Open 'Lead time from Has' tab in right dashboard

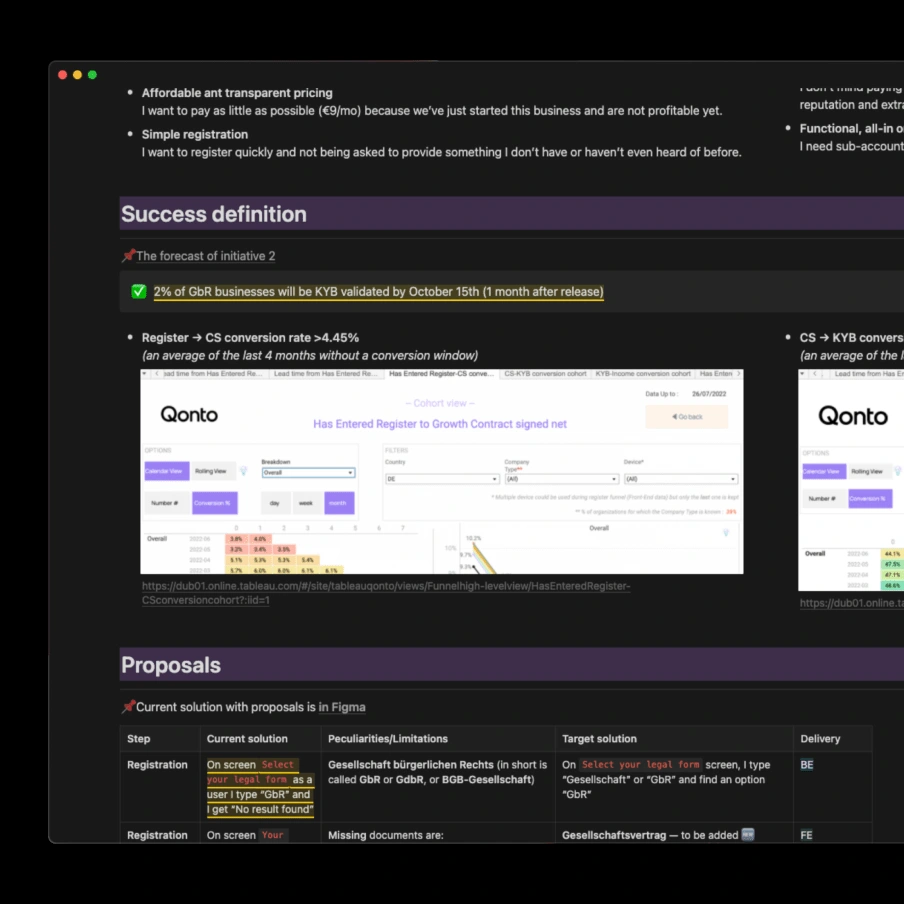point(868,374)
